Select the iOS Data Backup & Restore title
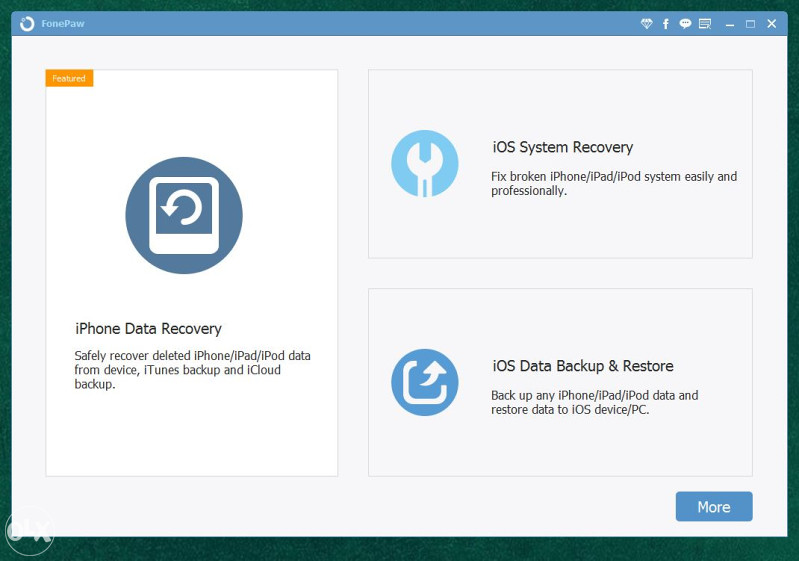Viewport: 799px width, 561px height. coord(583,366)
